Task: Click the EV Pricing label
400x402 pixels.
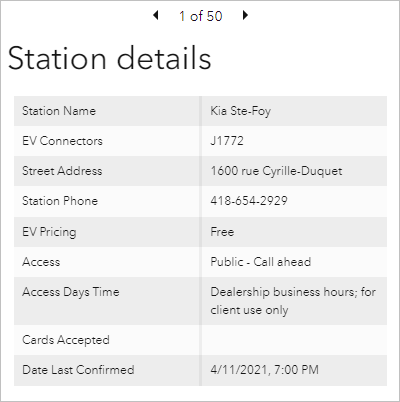Action: (x=49, y=232)
